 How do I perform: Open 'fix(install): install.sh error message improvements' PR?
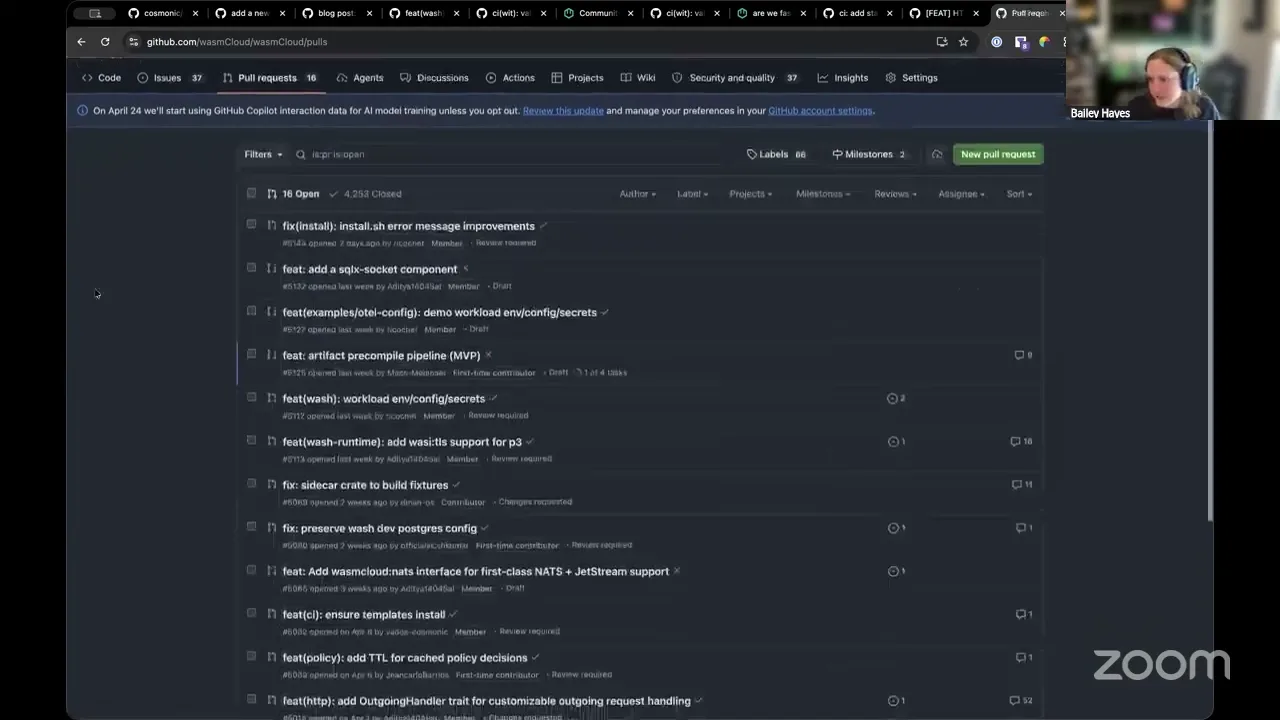click(x=408, y=226)
